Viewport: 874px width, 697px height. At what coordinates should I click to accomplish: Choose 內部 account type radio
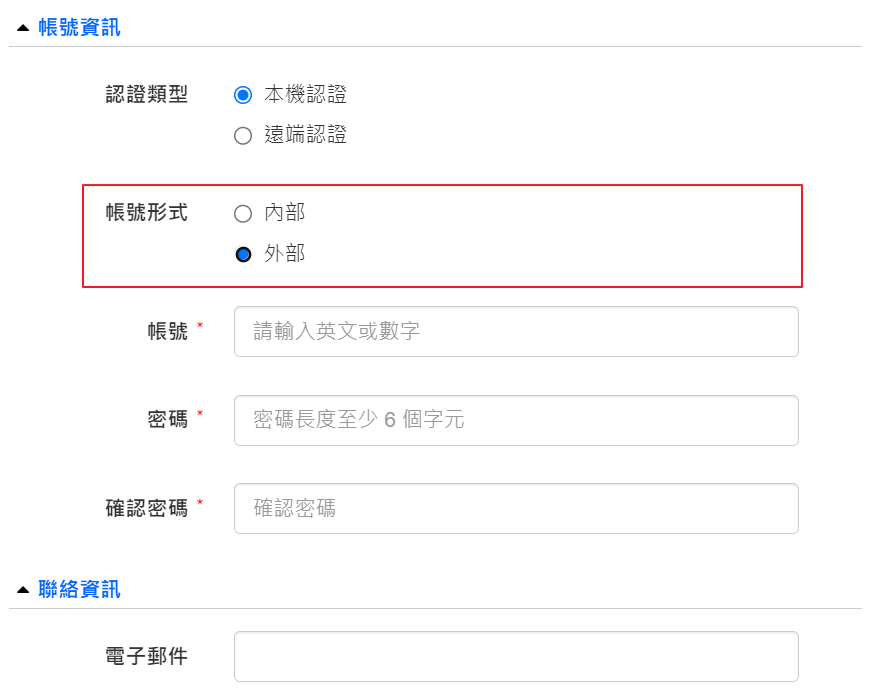243,214
